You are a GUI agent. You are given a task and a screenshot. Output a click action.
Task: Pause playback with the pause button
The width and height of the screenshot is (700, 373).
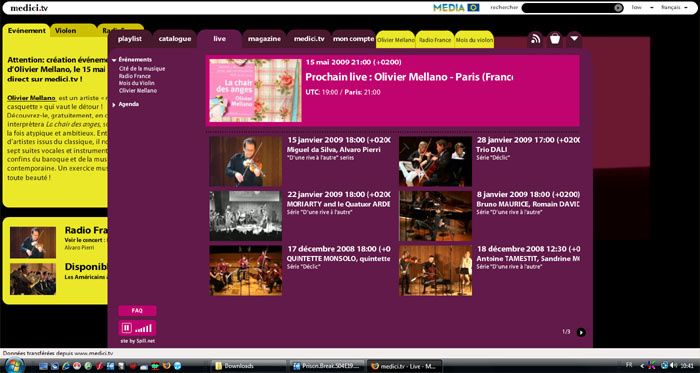pos(126,328)
